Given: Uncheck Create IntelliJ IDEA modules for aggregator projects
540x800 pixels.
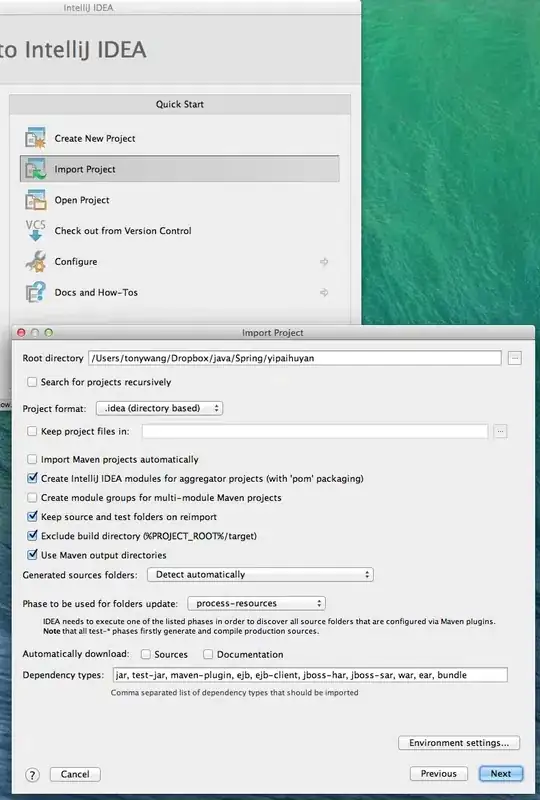Looking at the screenshot, I should 32,479.
